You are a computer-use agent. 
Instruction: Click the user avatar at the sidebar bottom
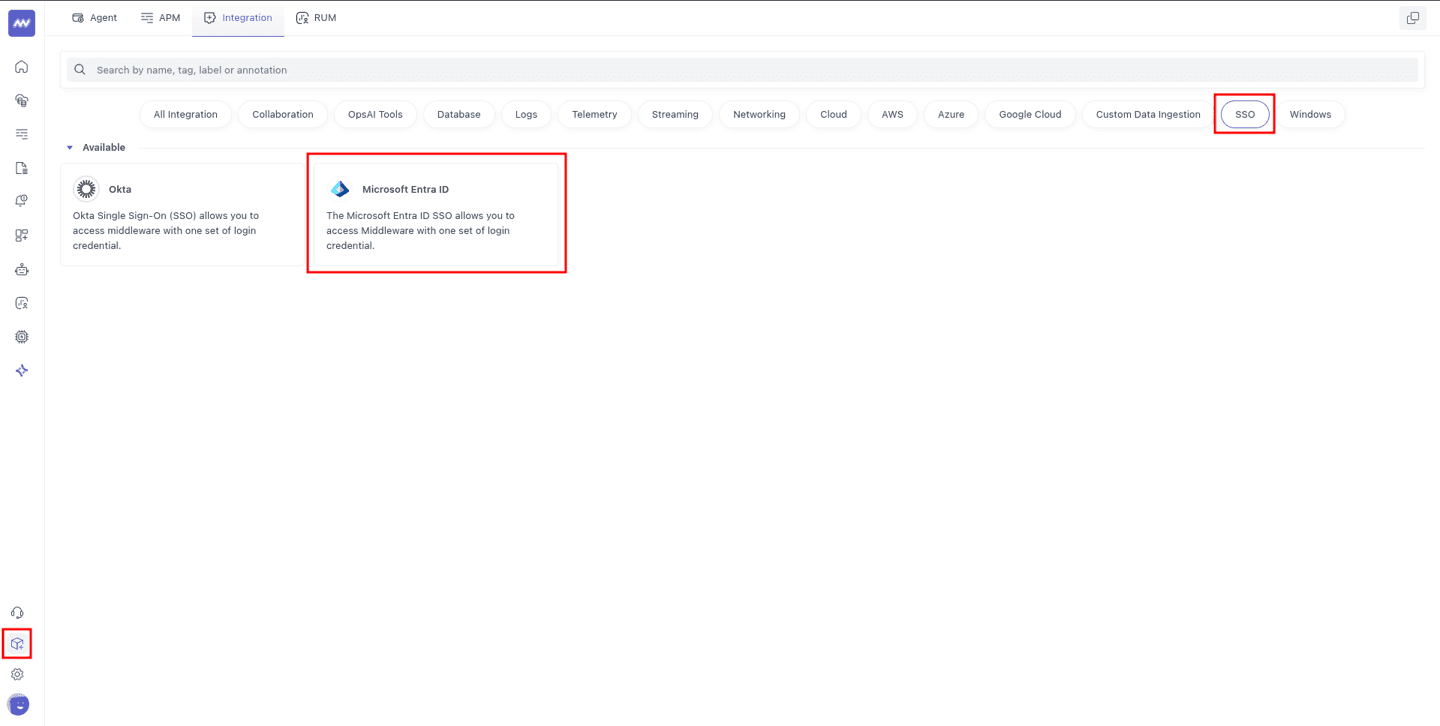(20, 705)
